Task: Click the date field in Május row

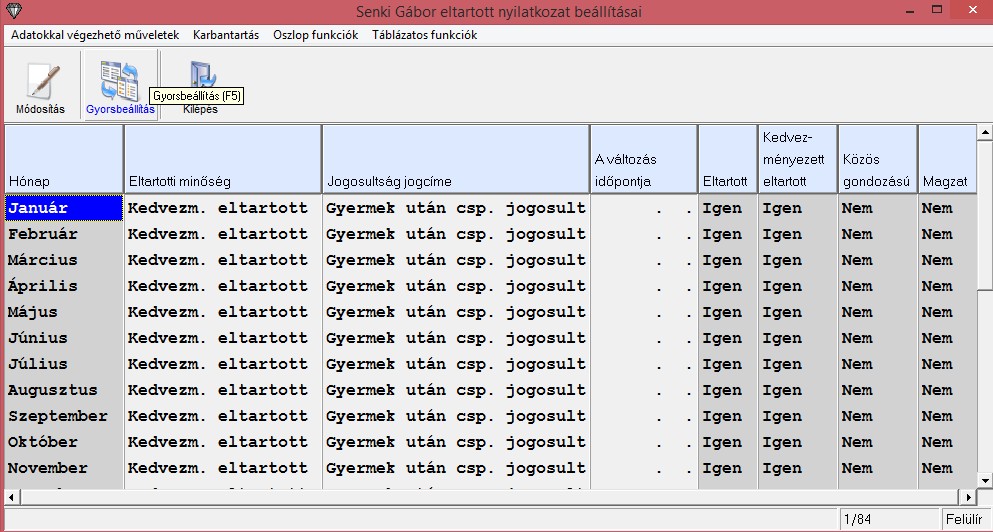Action: coord(643,312)
